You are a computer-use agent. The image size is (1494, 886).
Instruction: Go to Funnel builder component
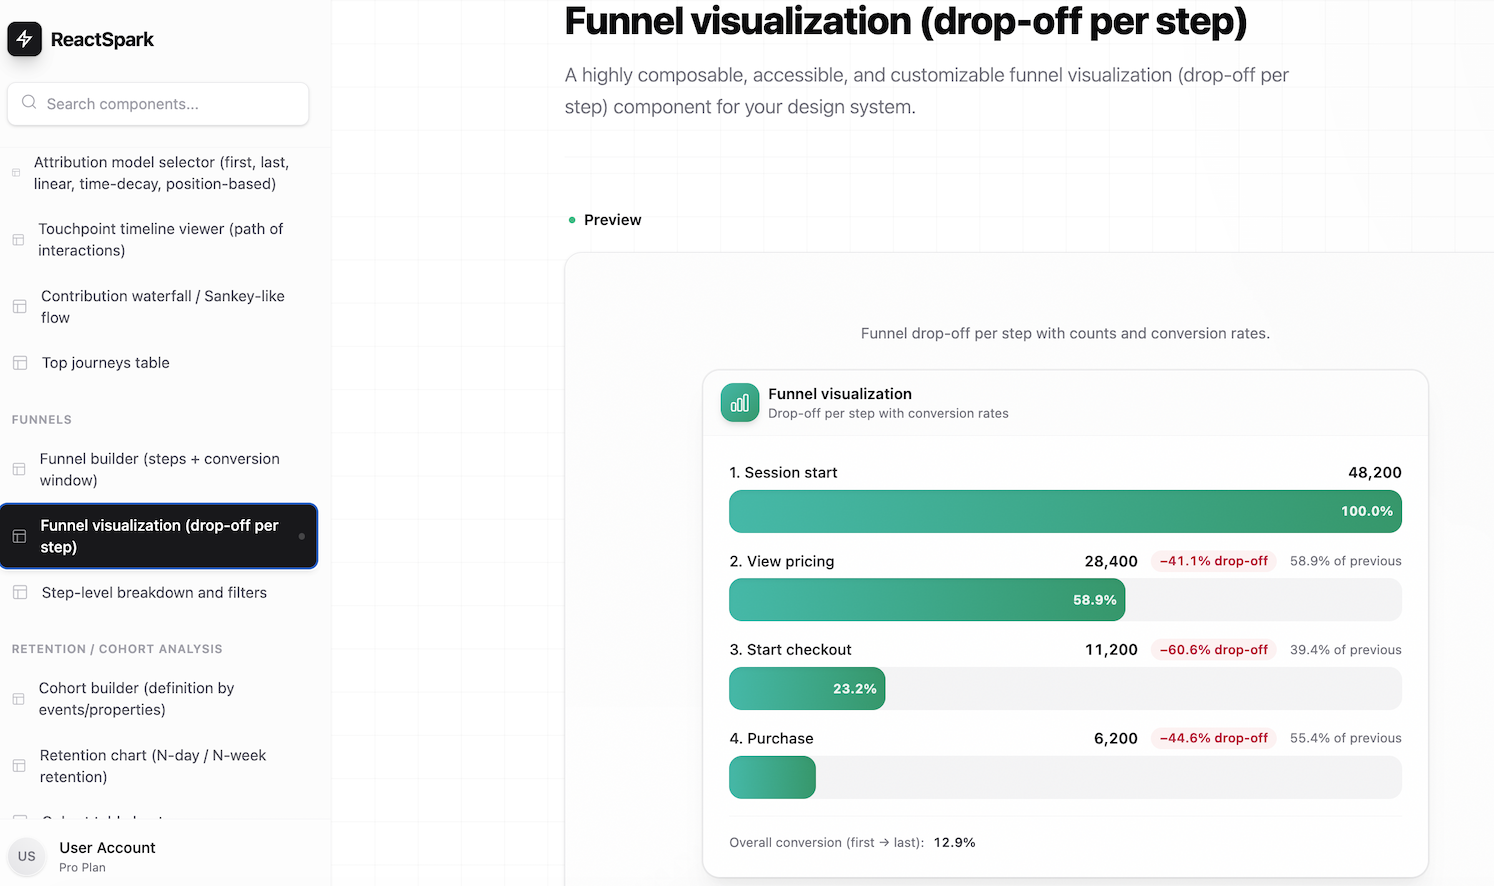pyautogui.click(x=159, y=470)
